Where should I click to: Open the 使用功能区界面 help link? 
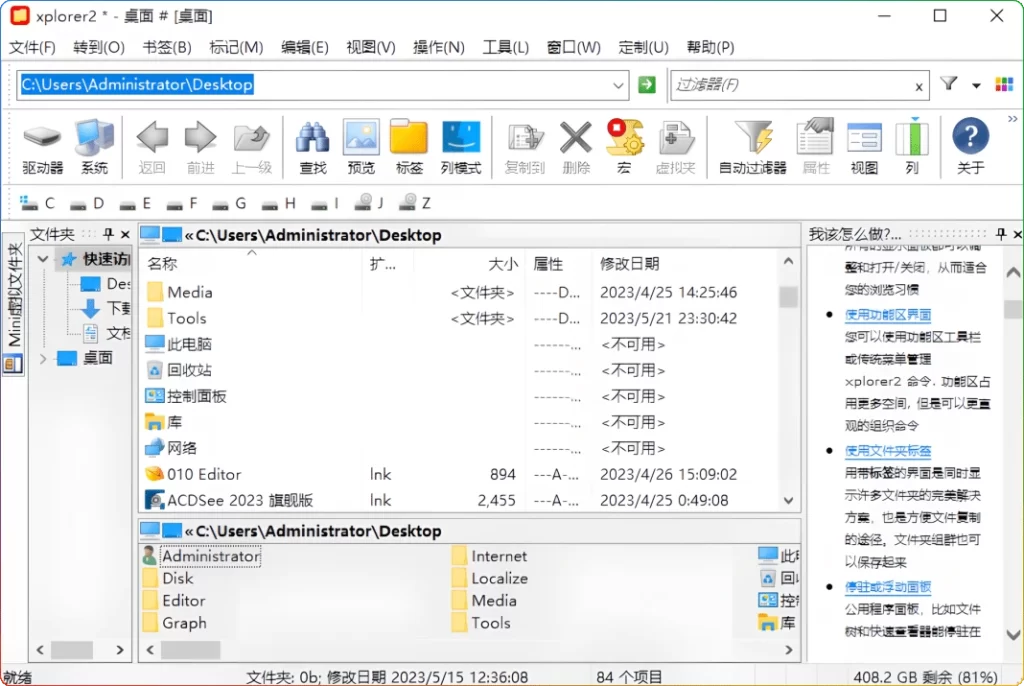(x=888, y=314)
